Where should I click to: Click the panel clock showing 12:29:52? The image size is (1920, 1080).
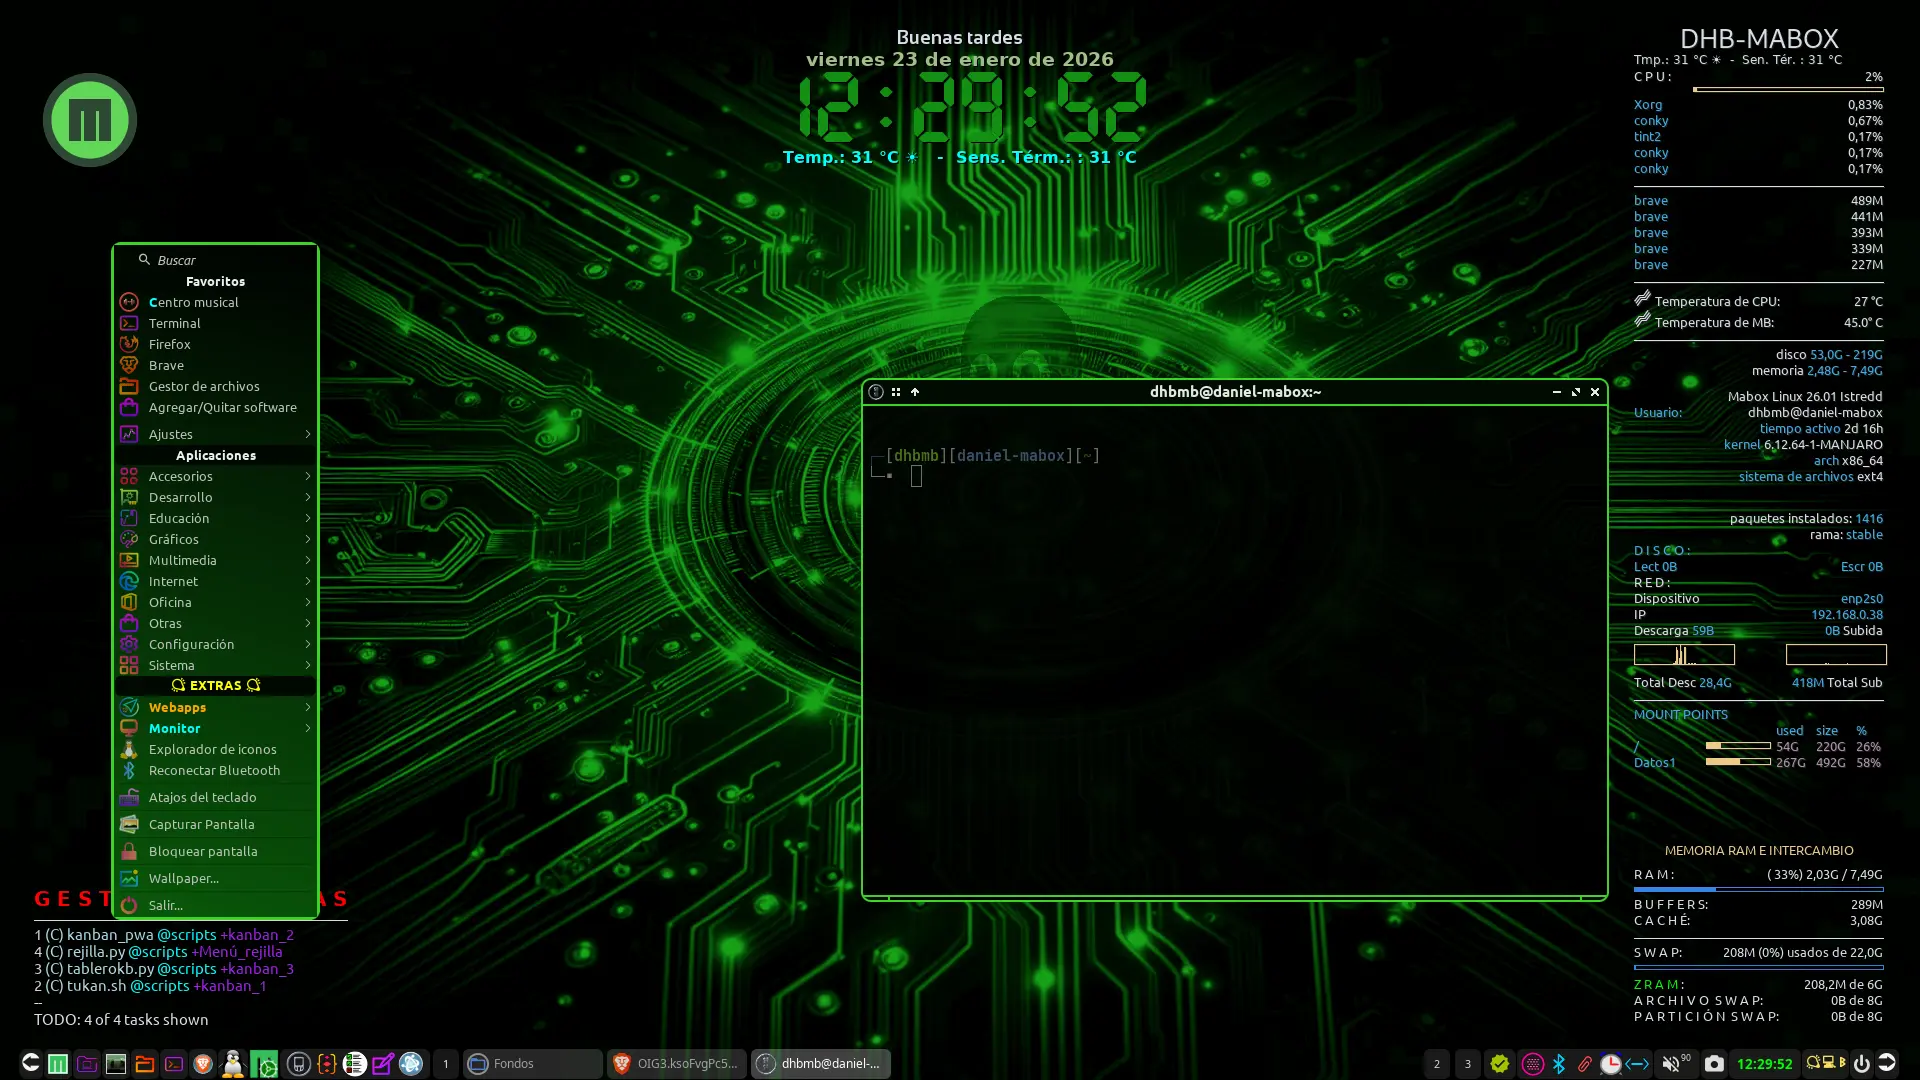[1764, 1064]
